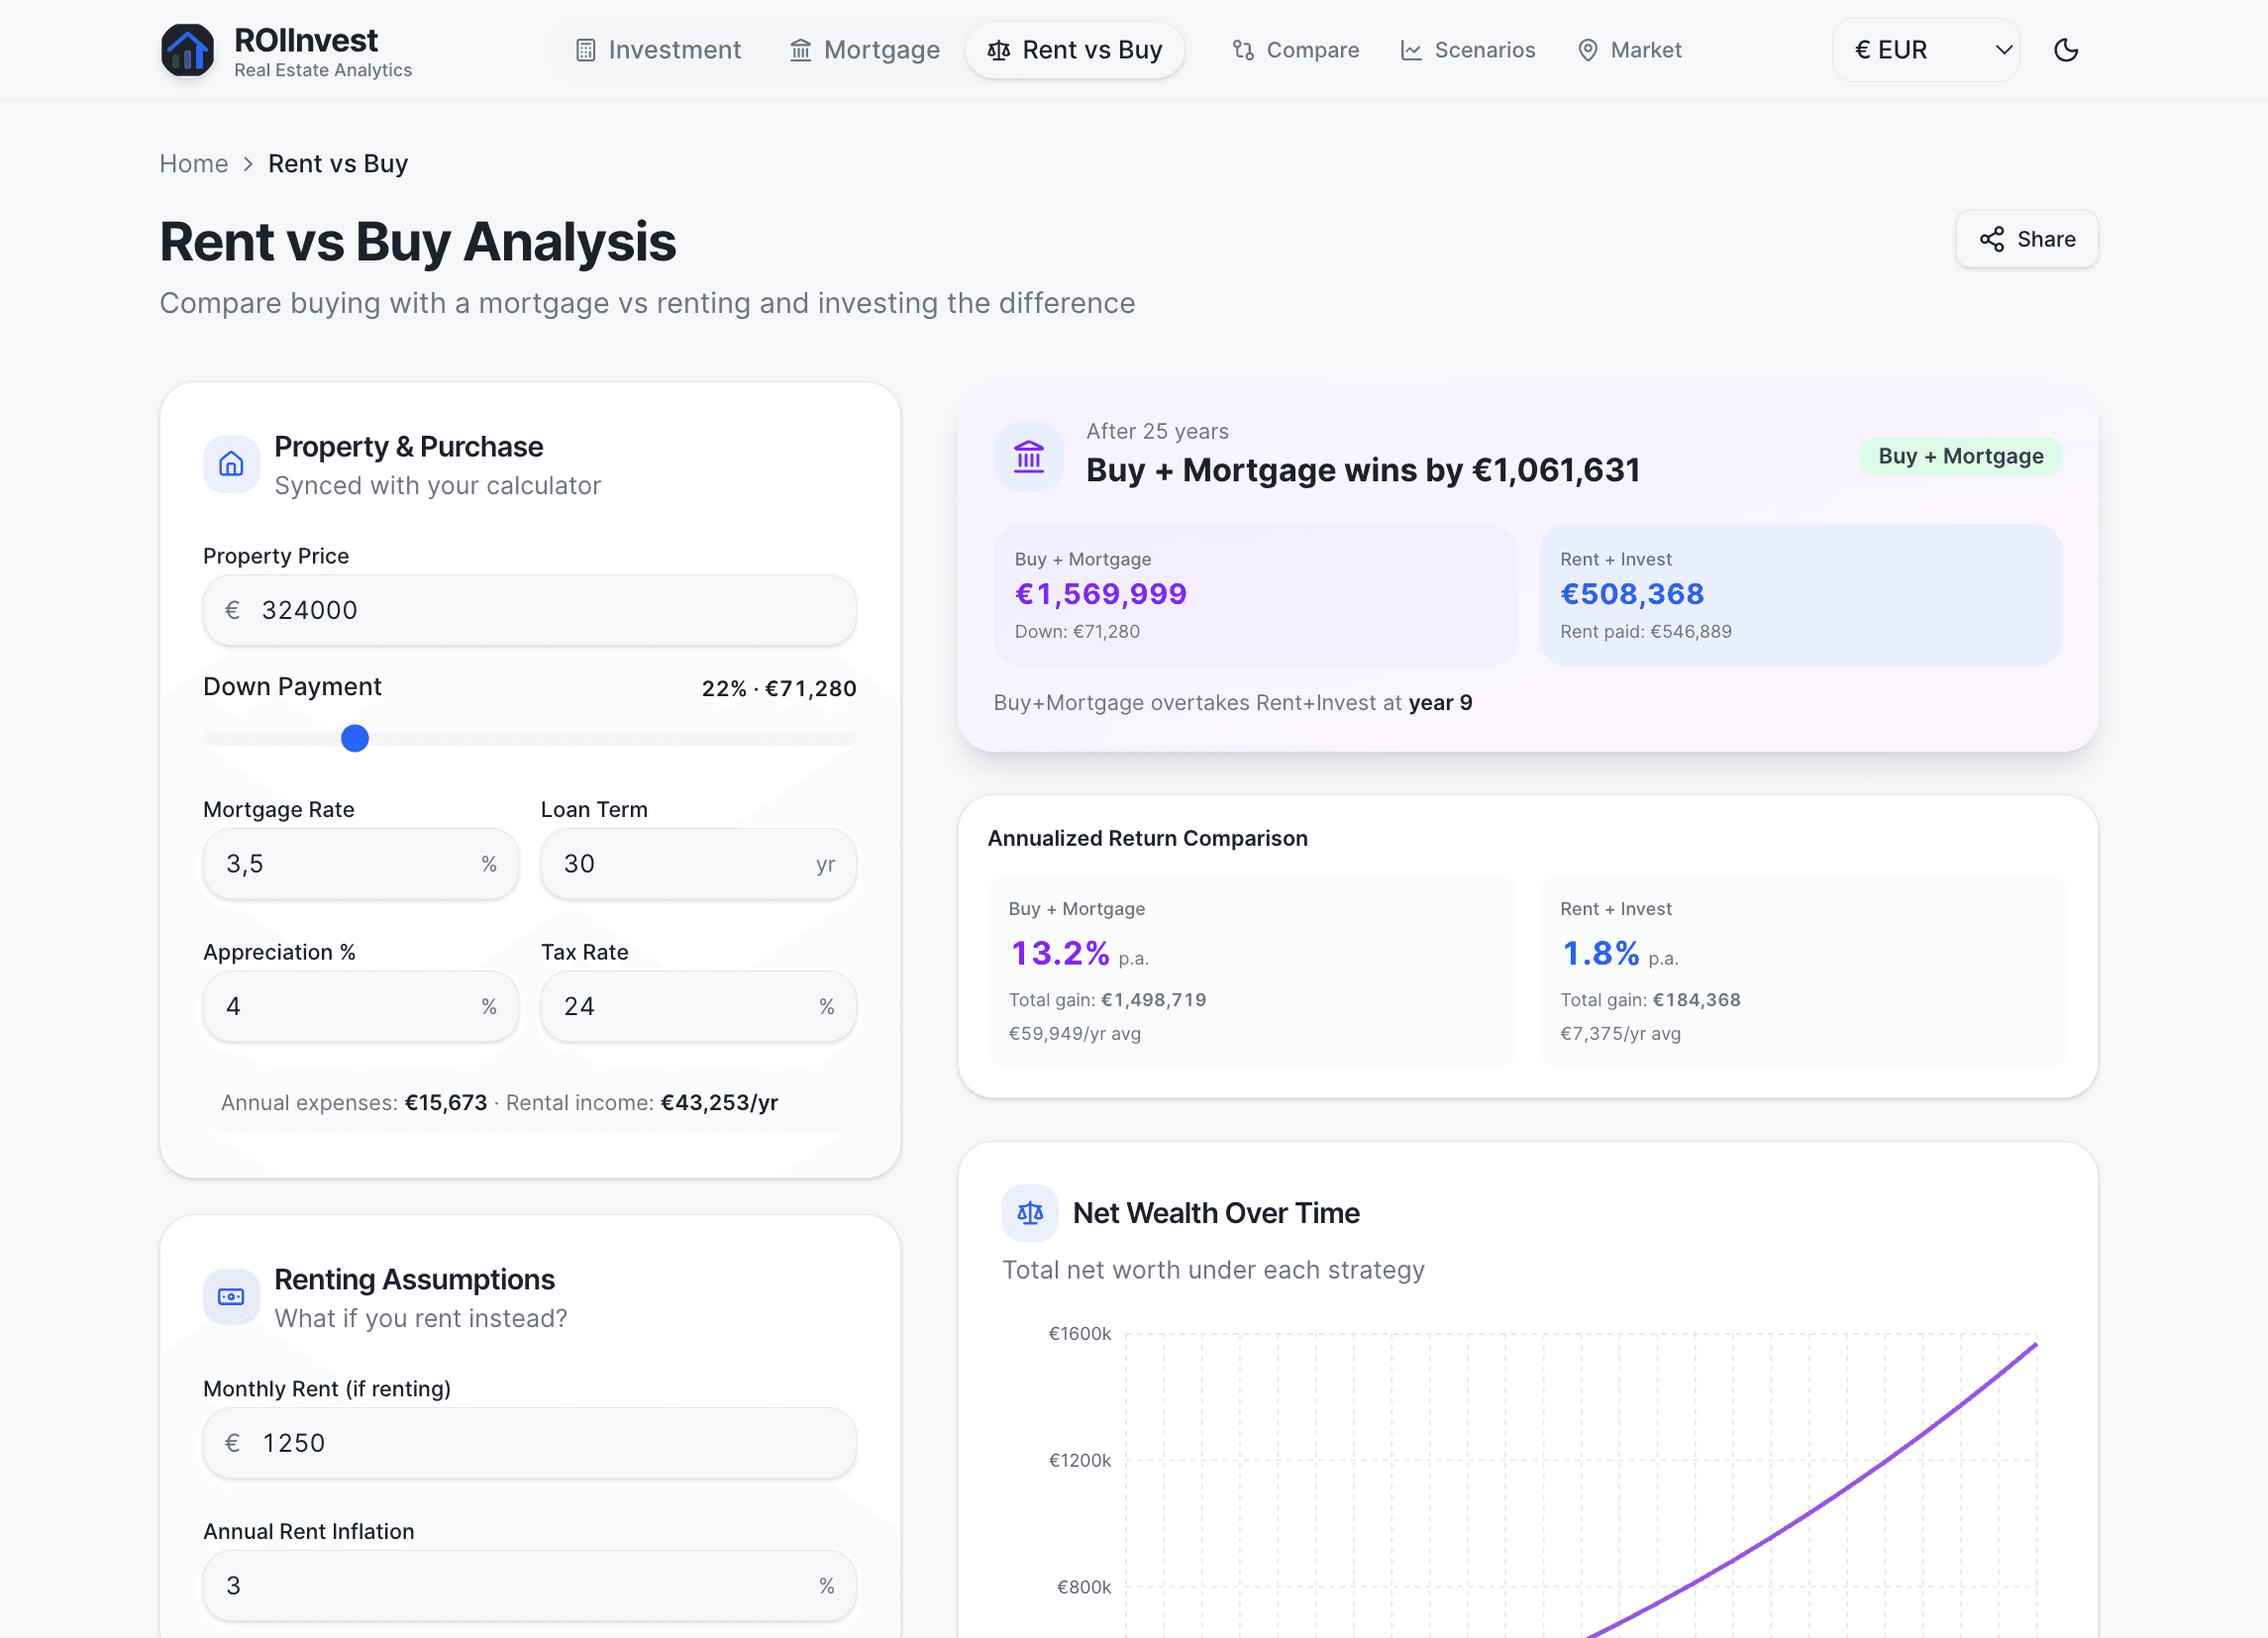Click the Buy + Mortgage green badge
Viewport: 2268px width, 1638px height.
pyautogui.click(x=1960, y=456)
